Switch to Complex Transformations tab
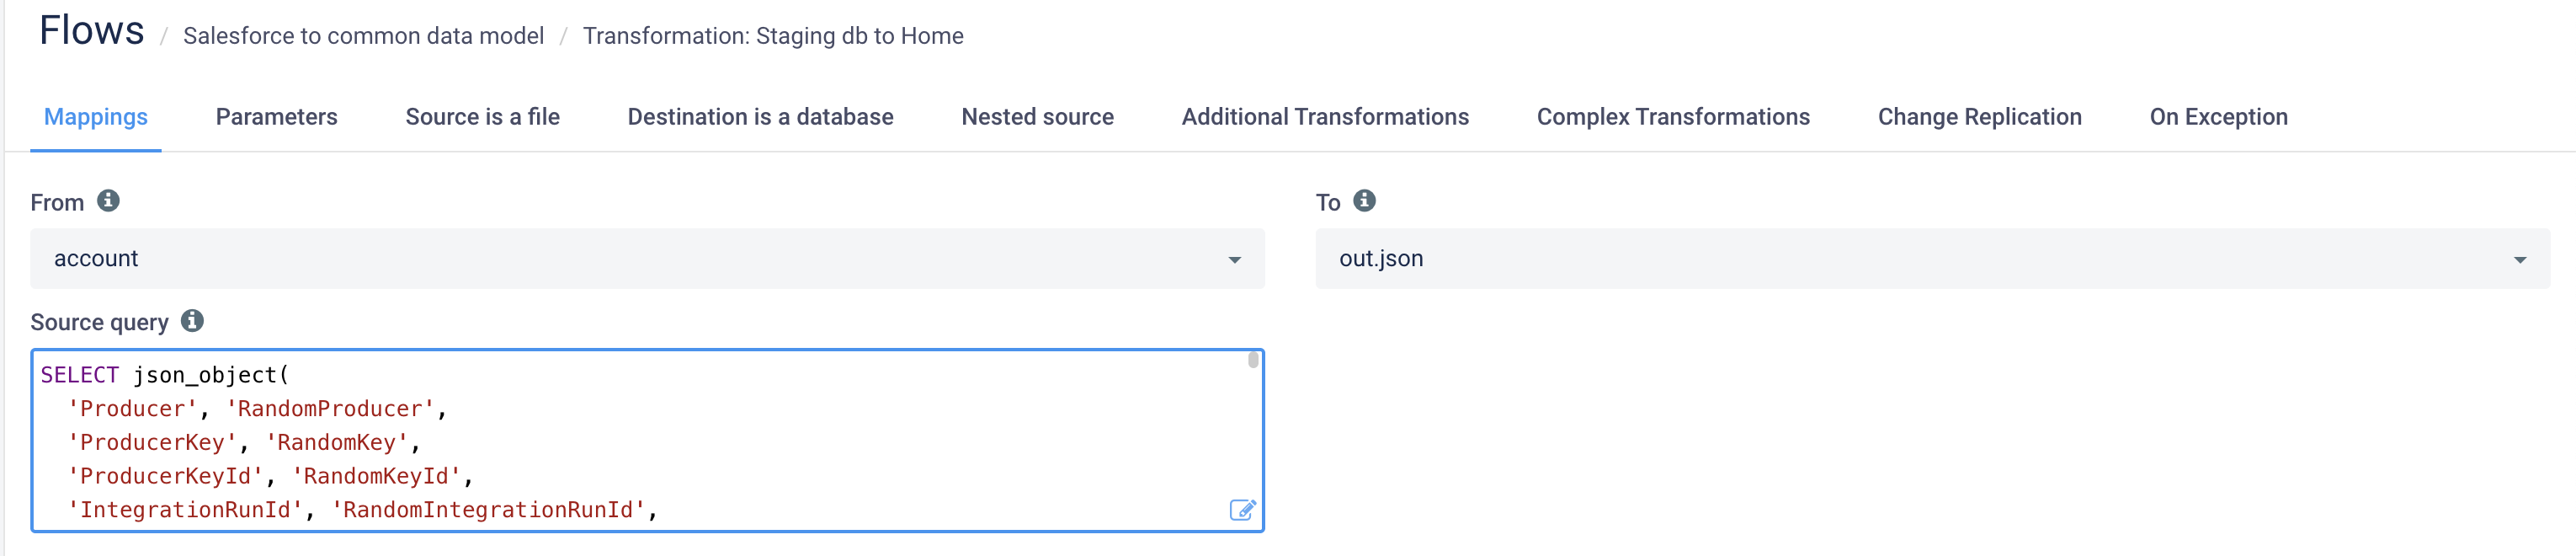Viewport: 2576px width, 556px height. pyautogui.click(x=1673, y=117)
